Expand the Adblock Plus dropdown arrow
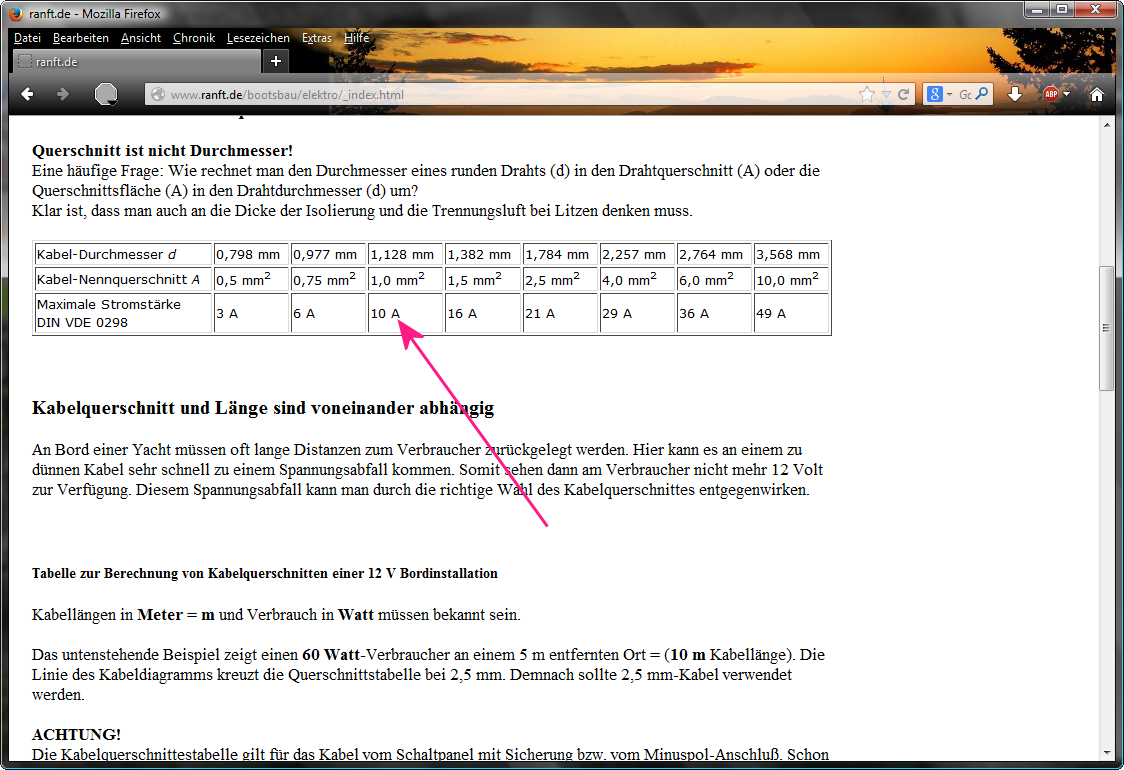The image size is (1124, 770). coord(1066,94)
